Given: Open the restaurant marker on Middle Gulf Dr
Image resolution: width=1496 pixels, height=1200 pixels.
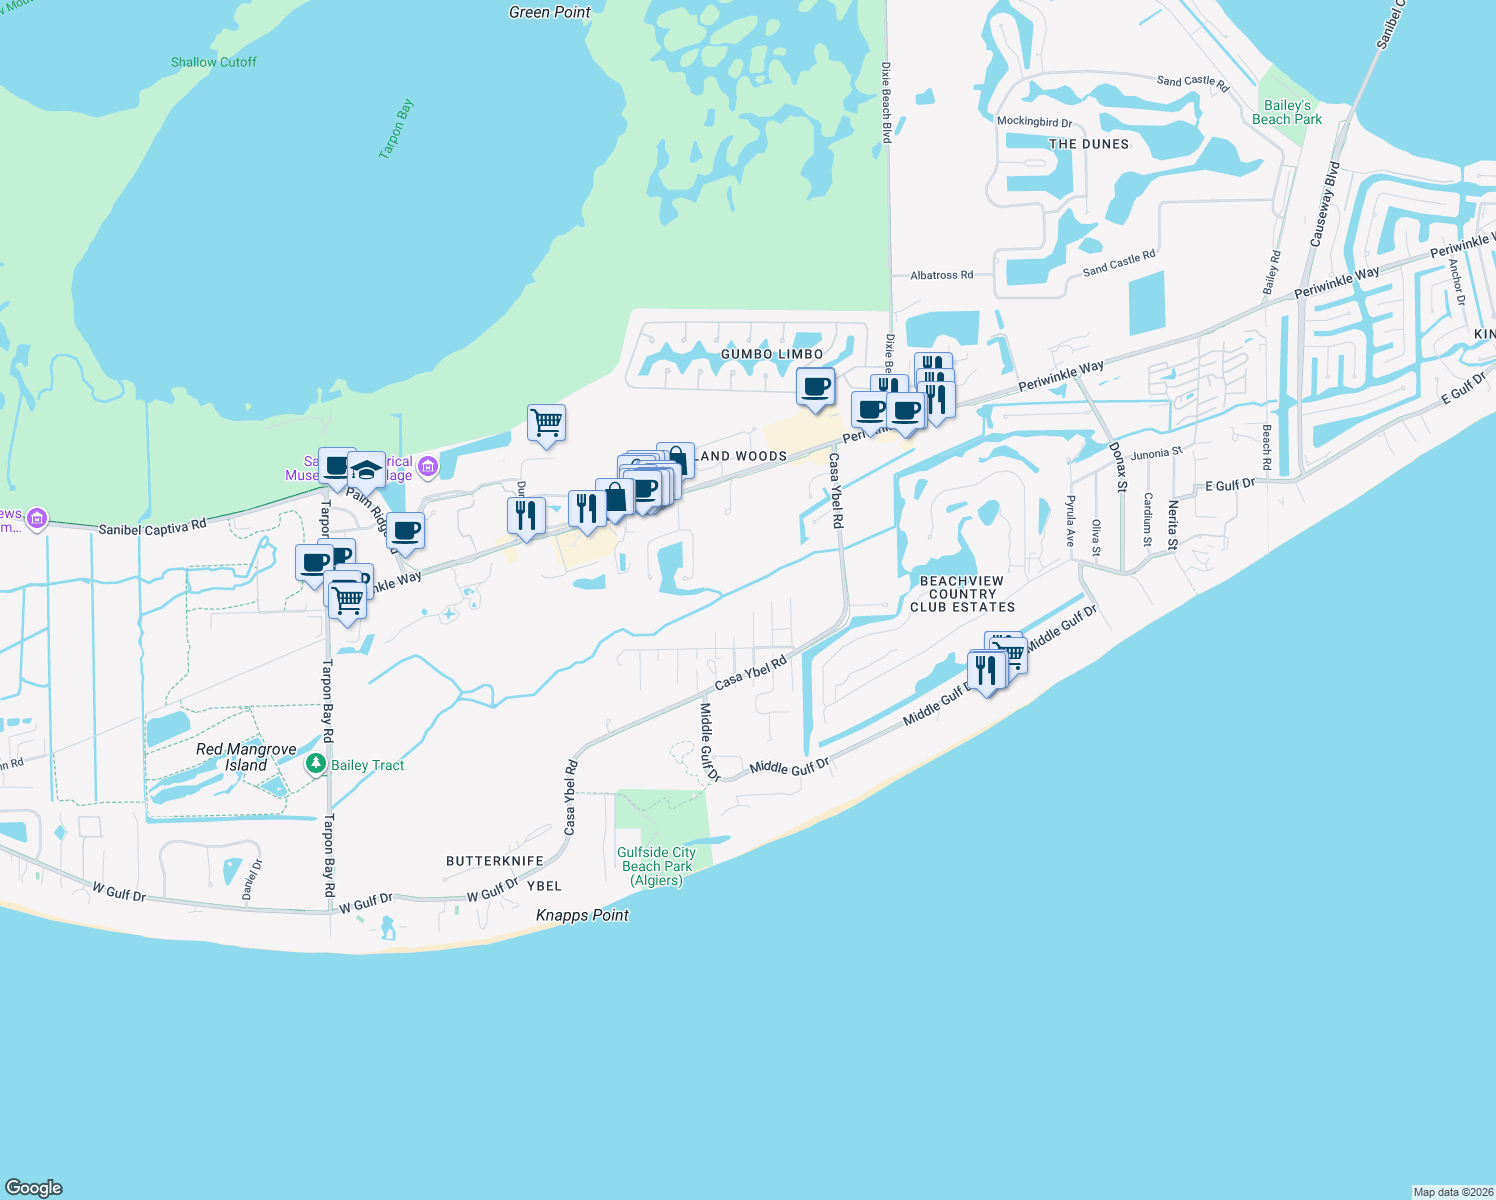Looking at the screenshot, I should (987, 668).
